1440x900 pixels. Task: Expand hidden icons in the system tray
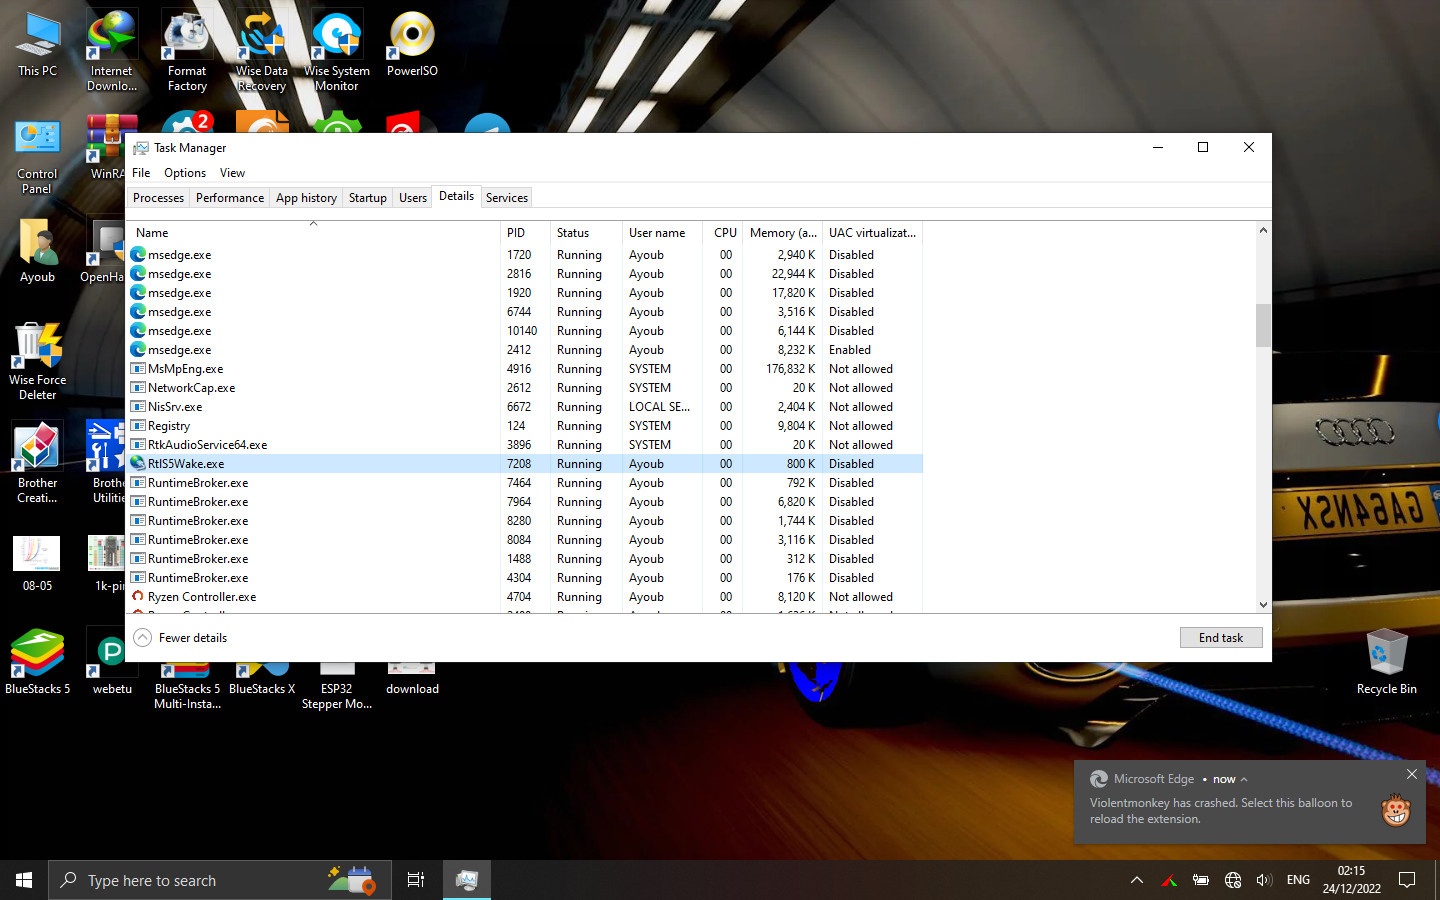[1137, 880]
